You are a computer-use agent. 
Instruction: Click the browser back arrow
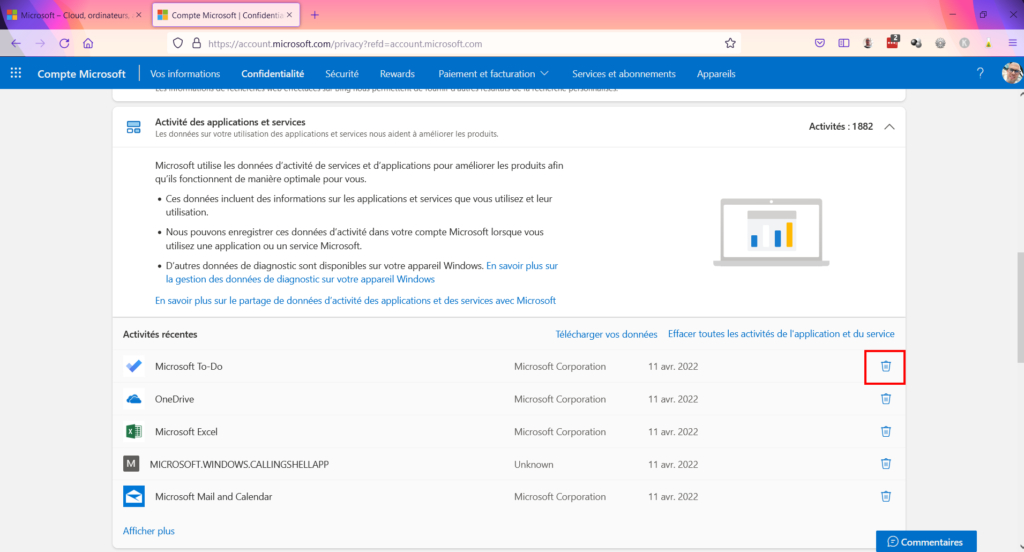16,44
